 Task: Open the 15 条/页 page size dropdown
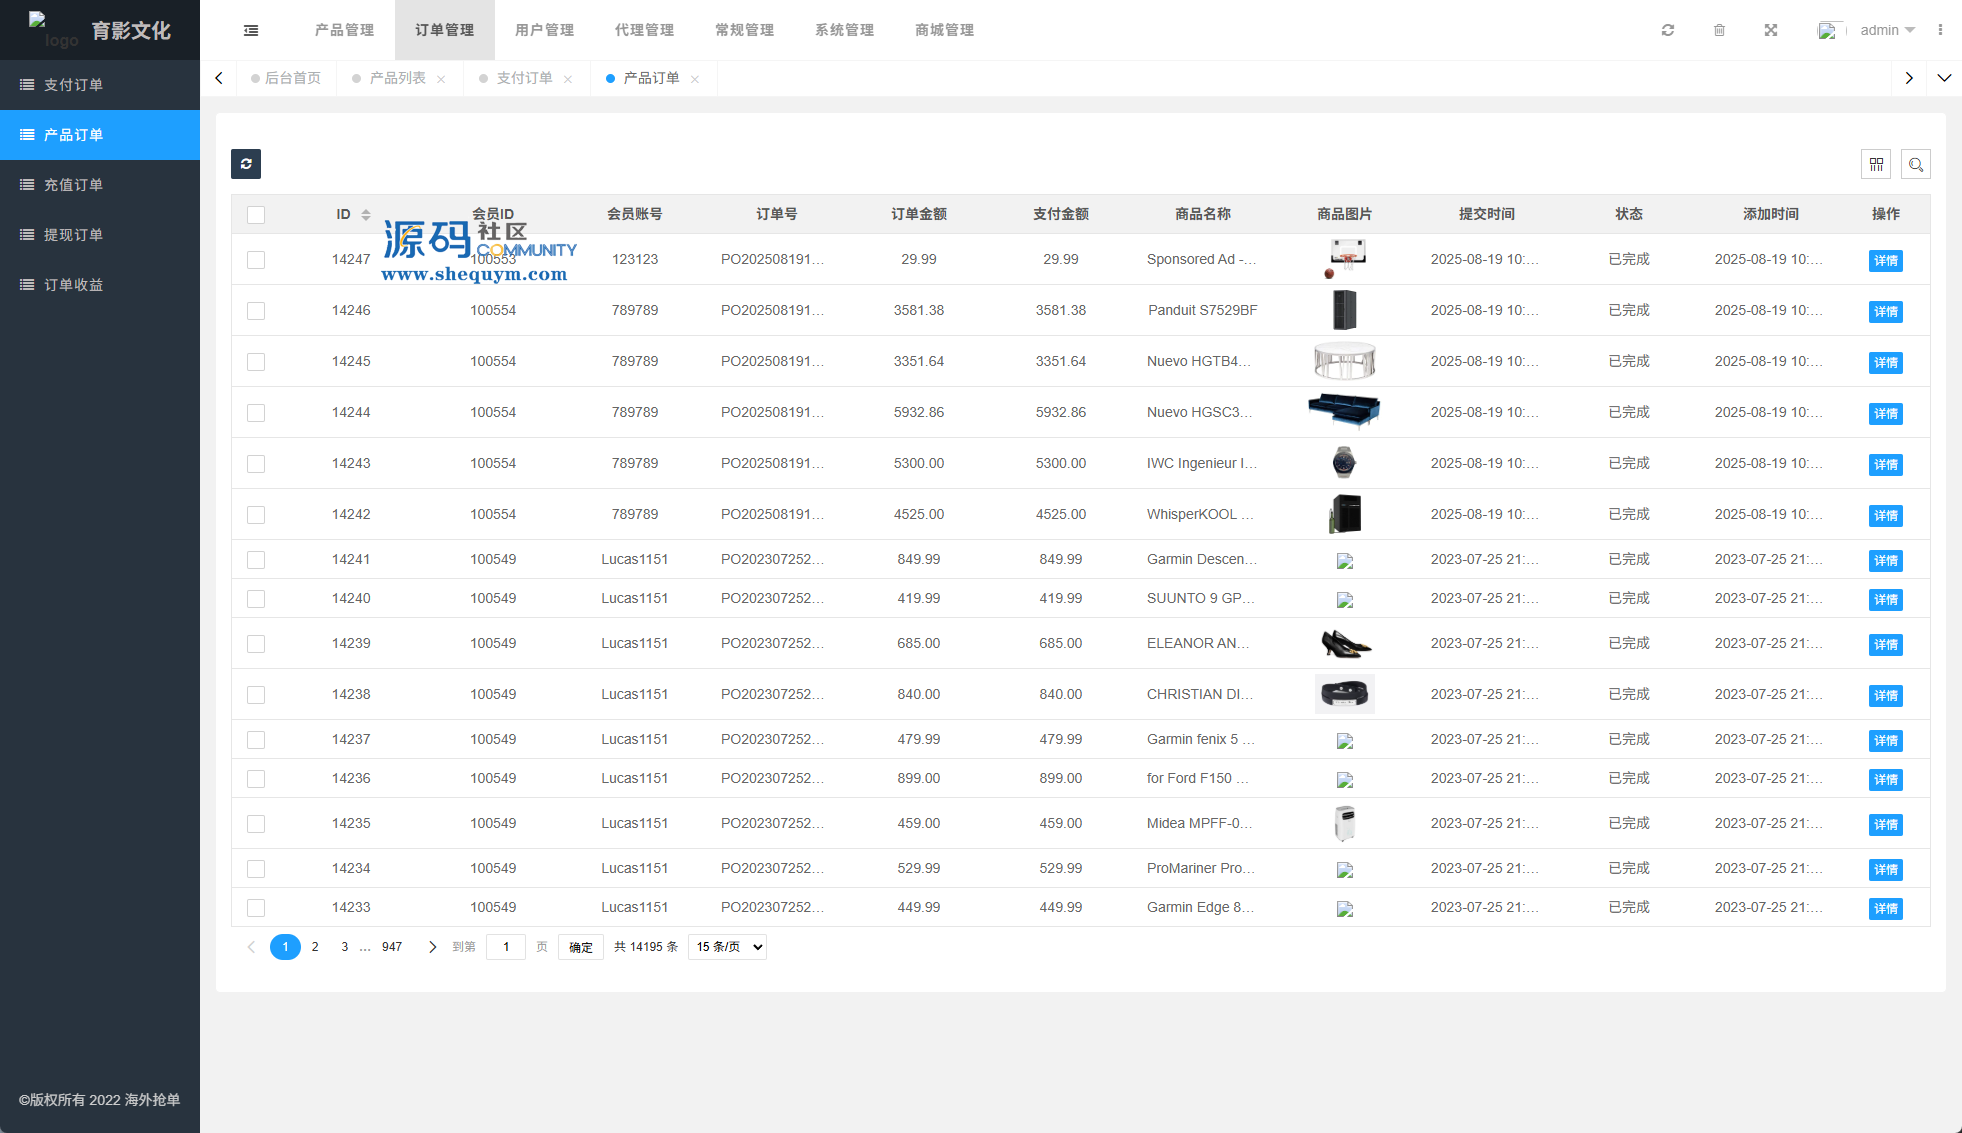click(727, 947)
